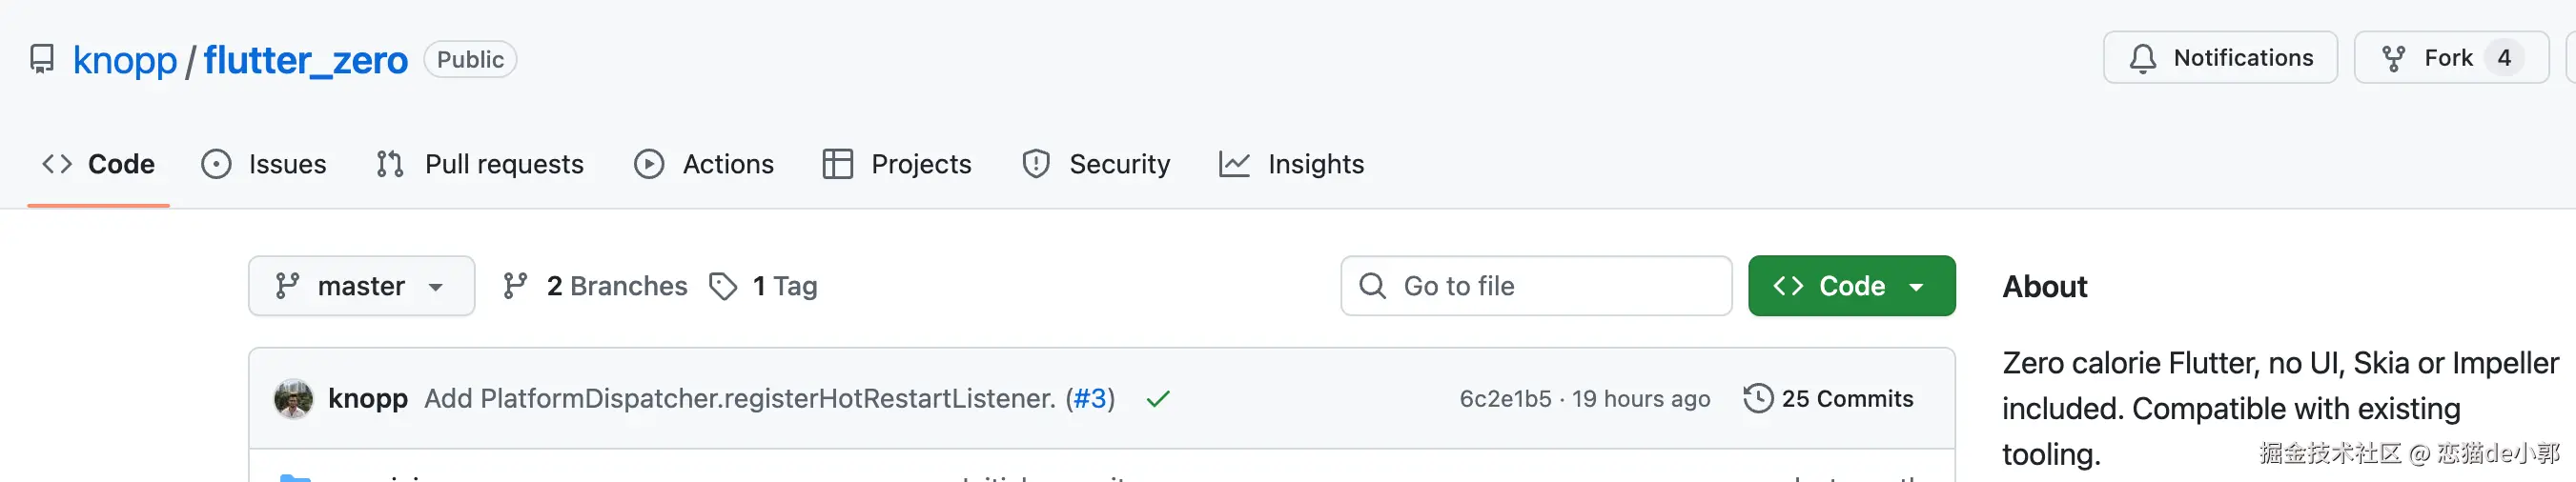This screenshot has height=482, width=2576.
Task: Click the repository book icon
Action: tap(42, 59)
